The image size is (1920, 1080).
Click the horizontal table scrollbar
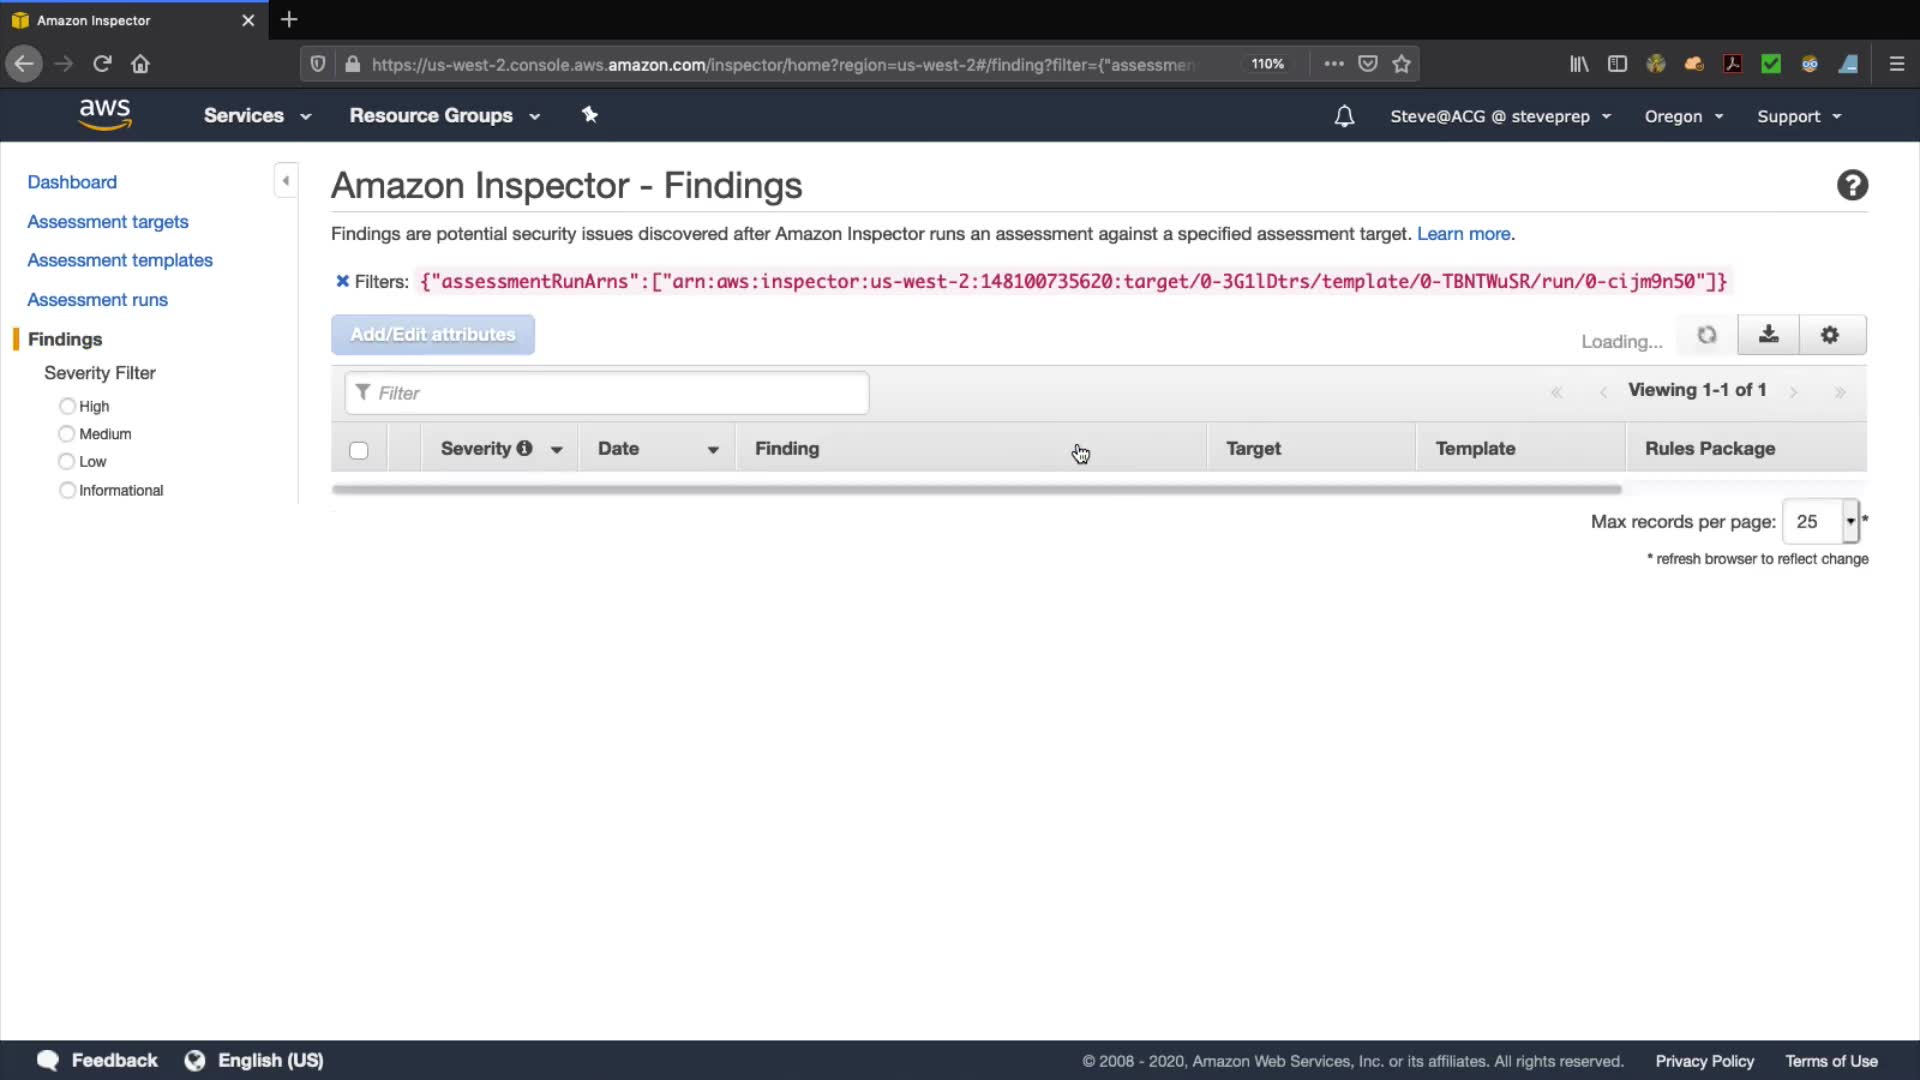click(x=976, y=490)
